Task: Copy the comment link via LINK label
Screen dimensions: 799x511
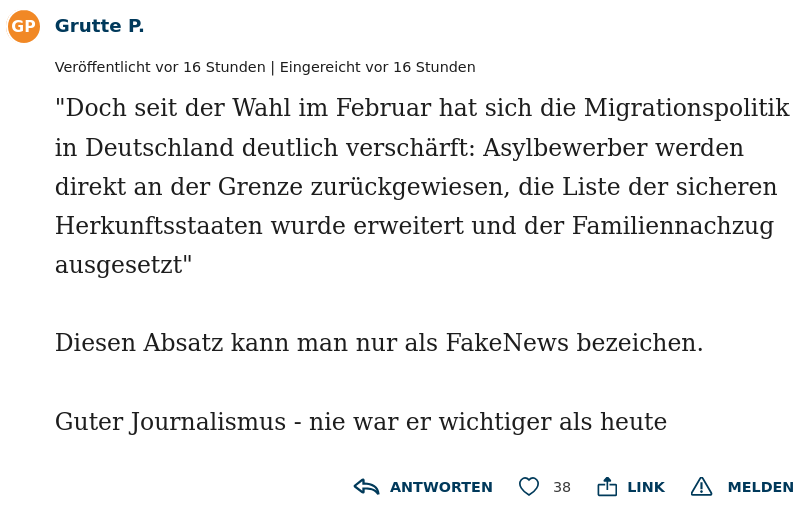Action: coord(646,487)
